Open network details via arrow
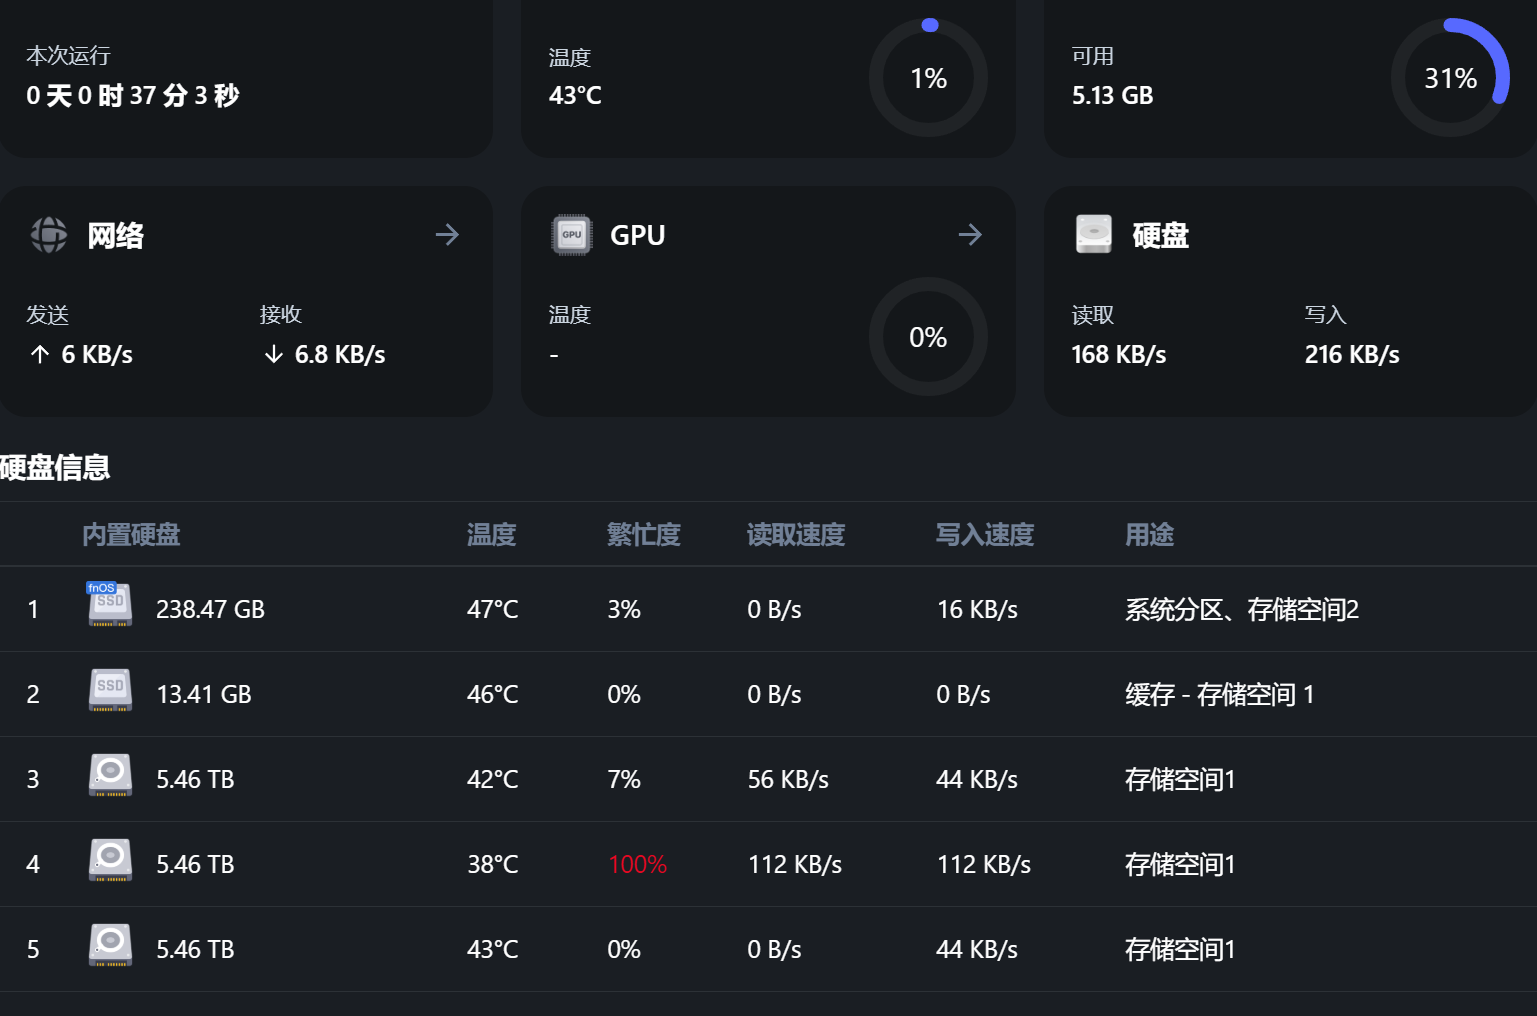The image size is (1537, 1016). pyautogui.click(x=447, y=235)
